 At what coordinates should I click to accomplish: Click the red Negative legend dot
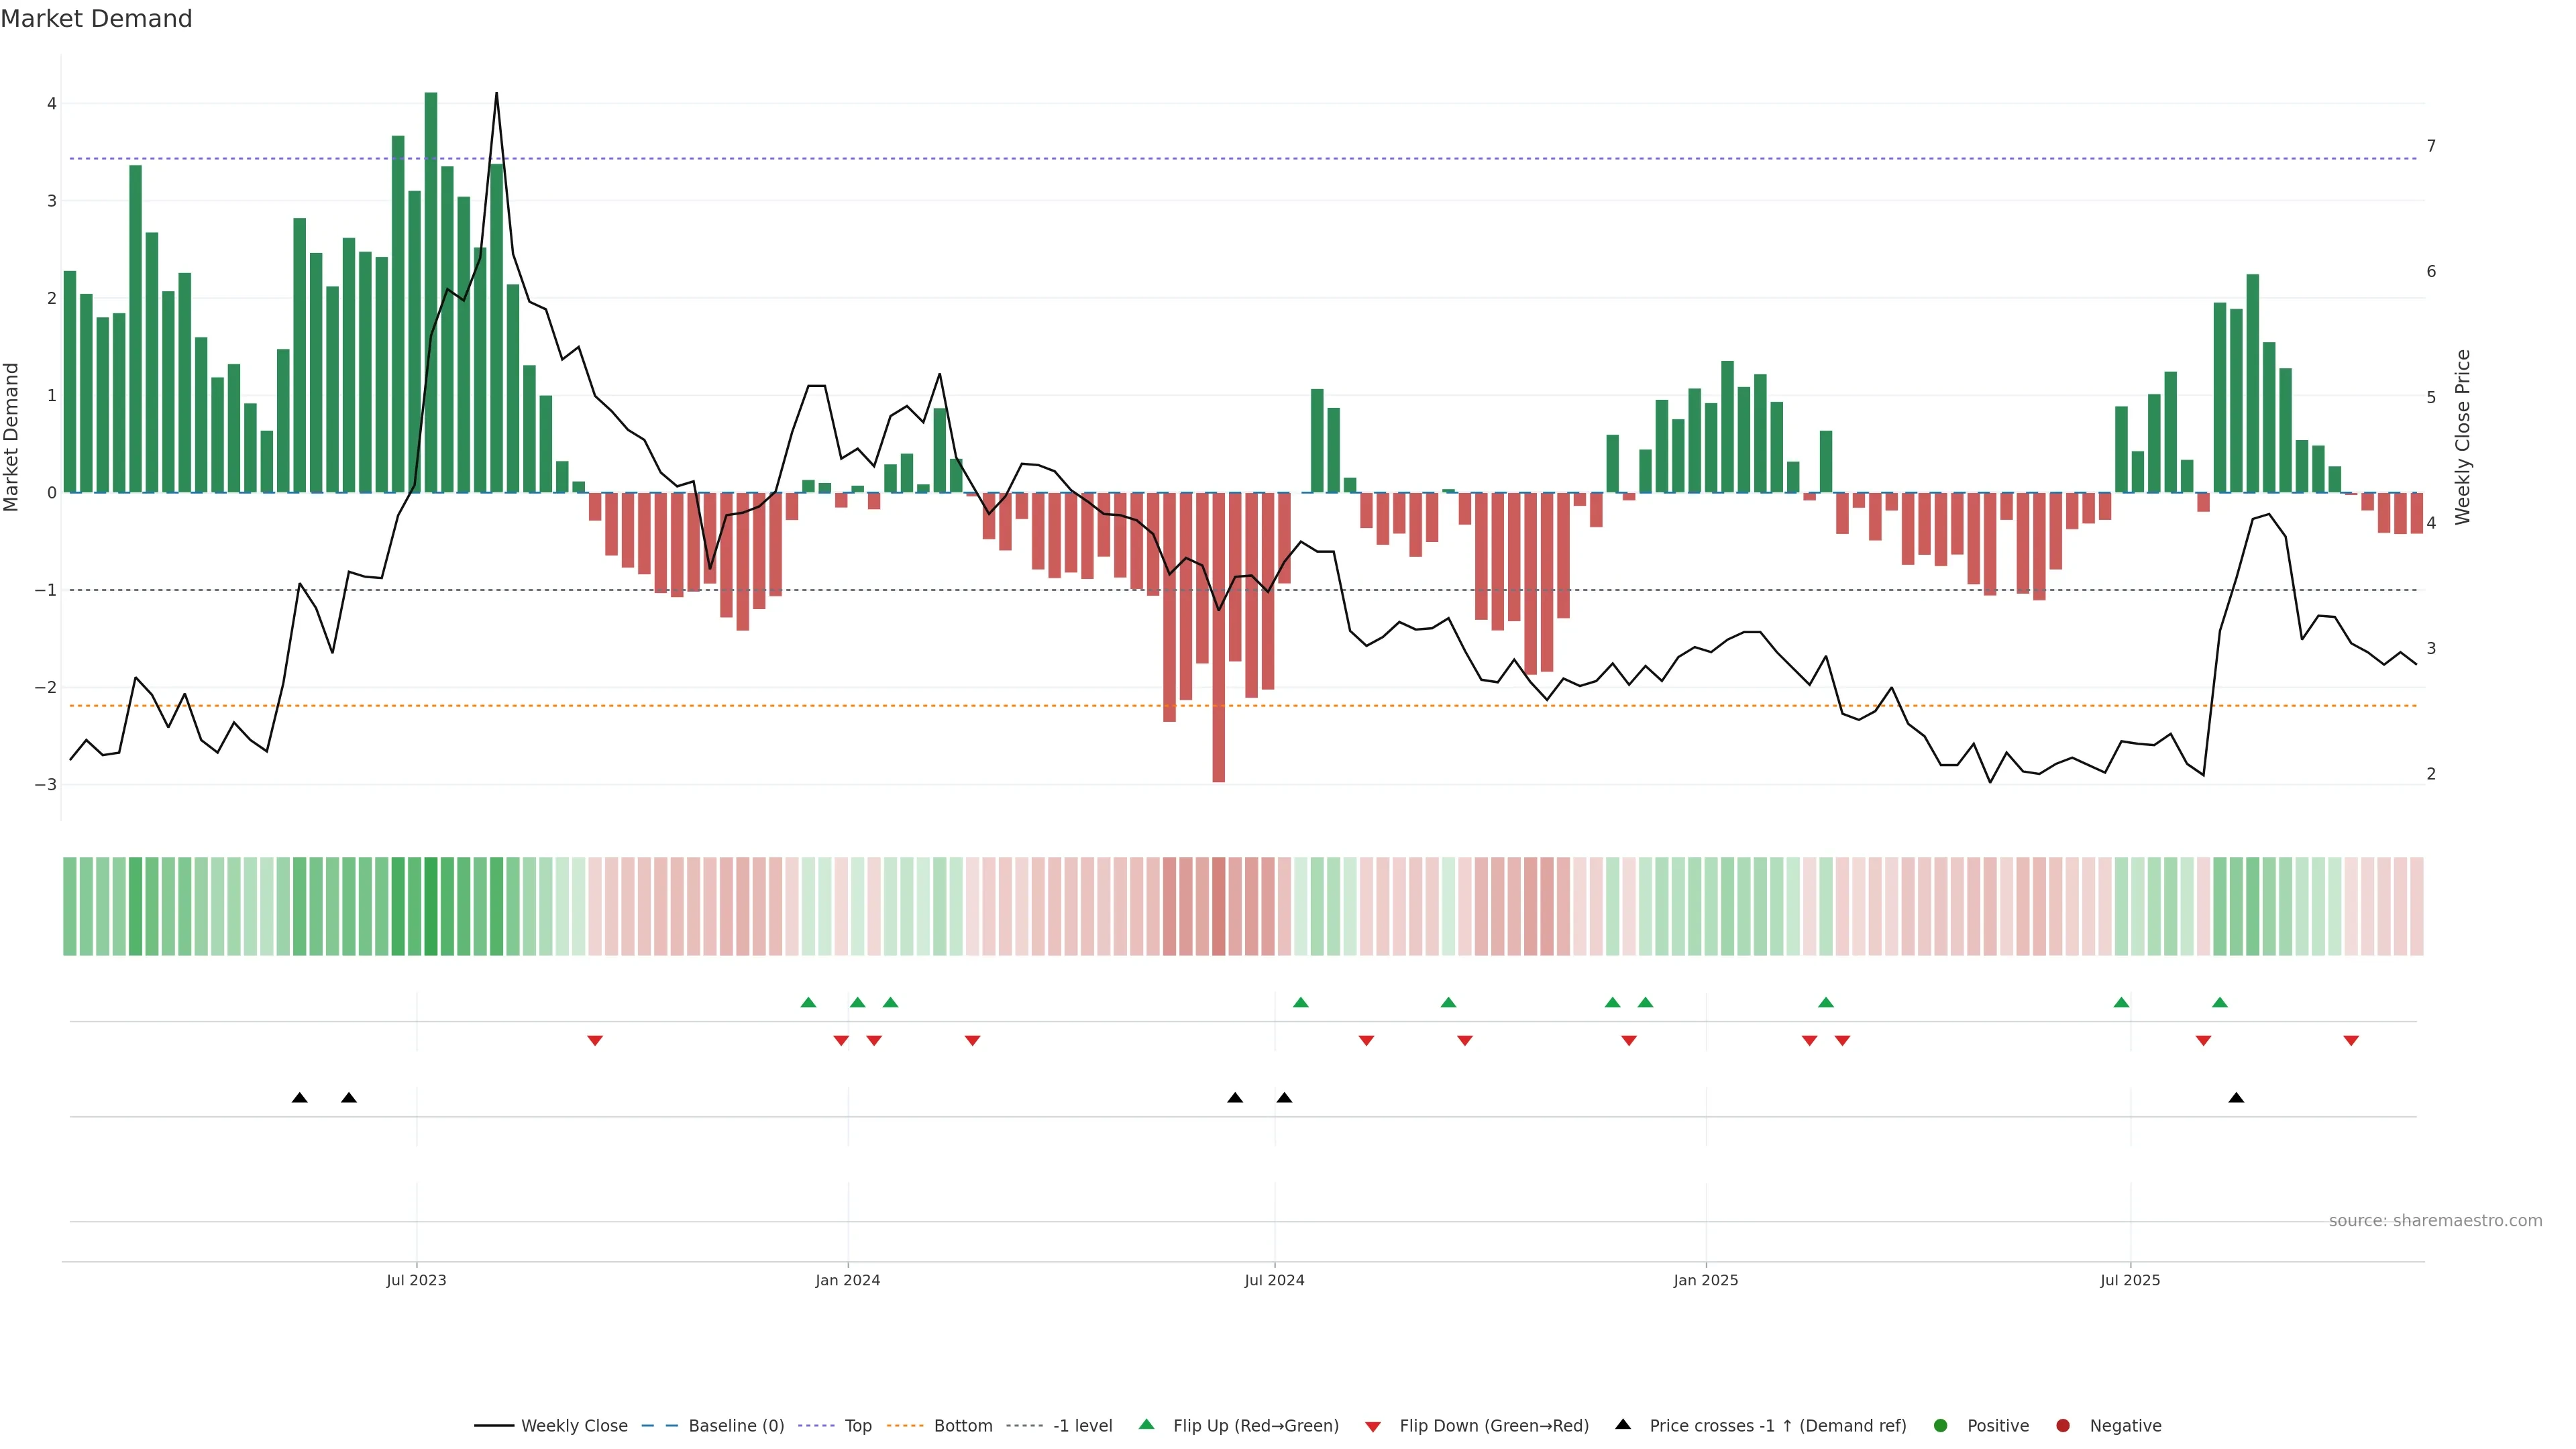click(2063, 1425)
